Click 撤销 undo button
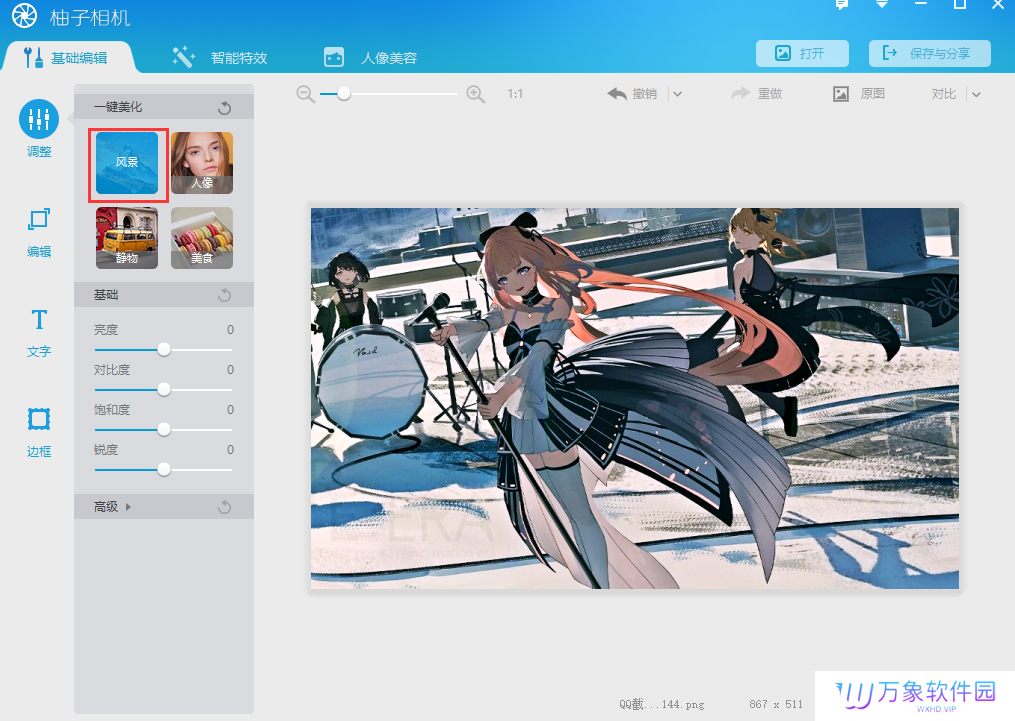 pos(632,94)
